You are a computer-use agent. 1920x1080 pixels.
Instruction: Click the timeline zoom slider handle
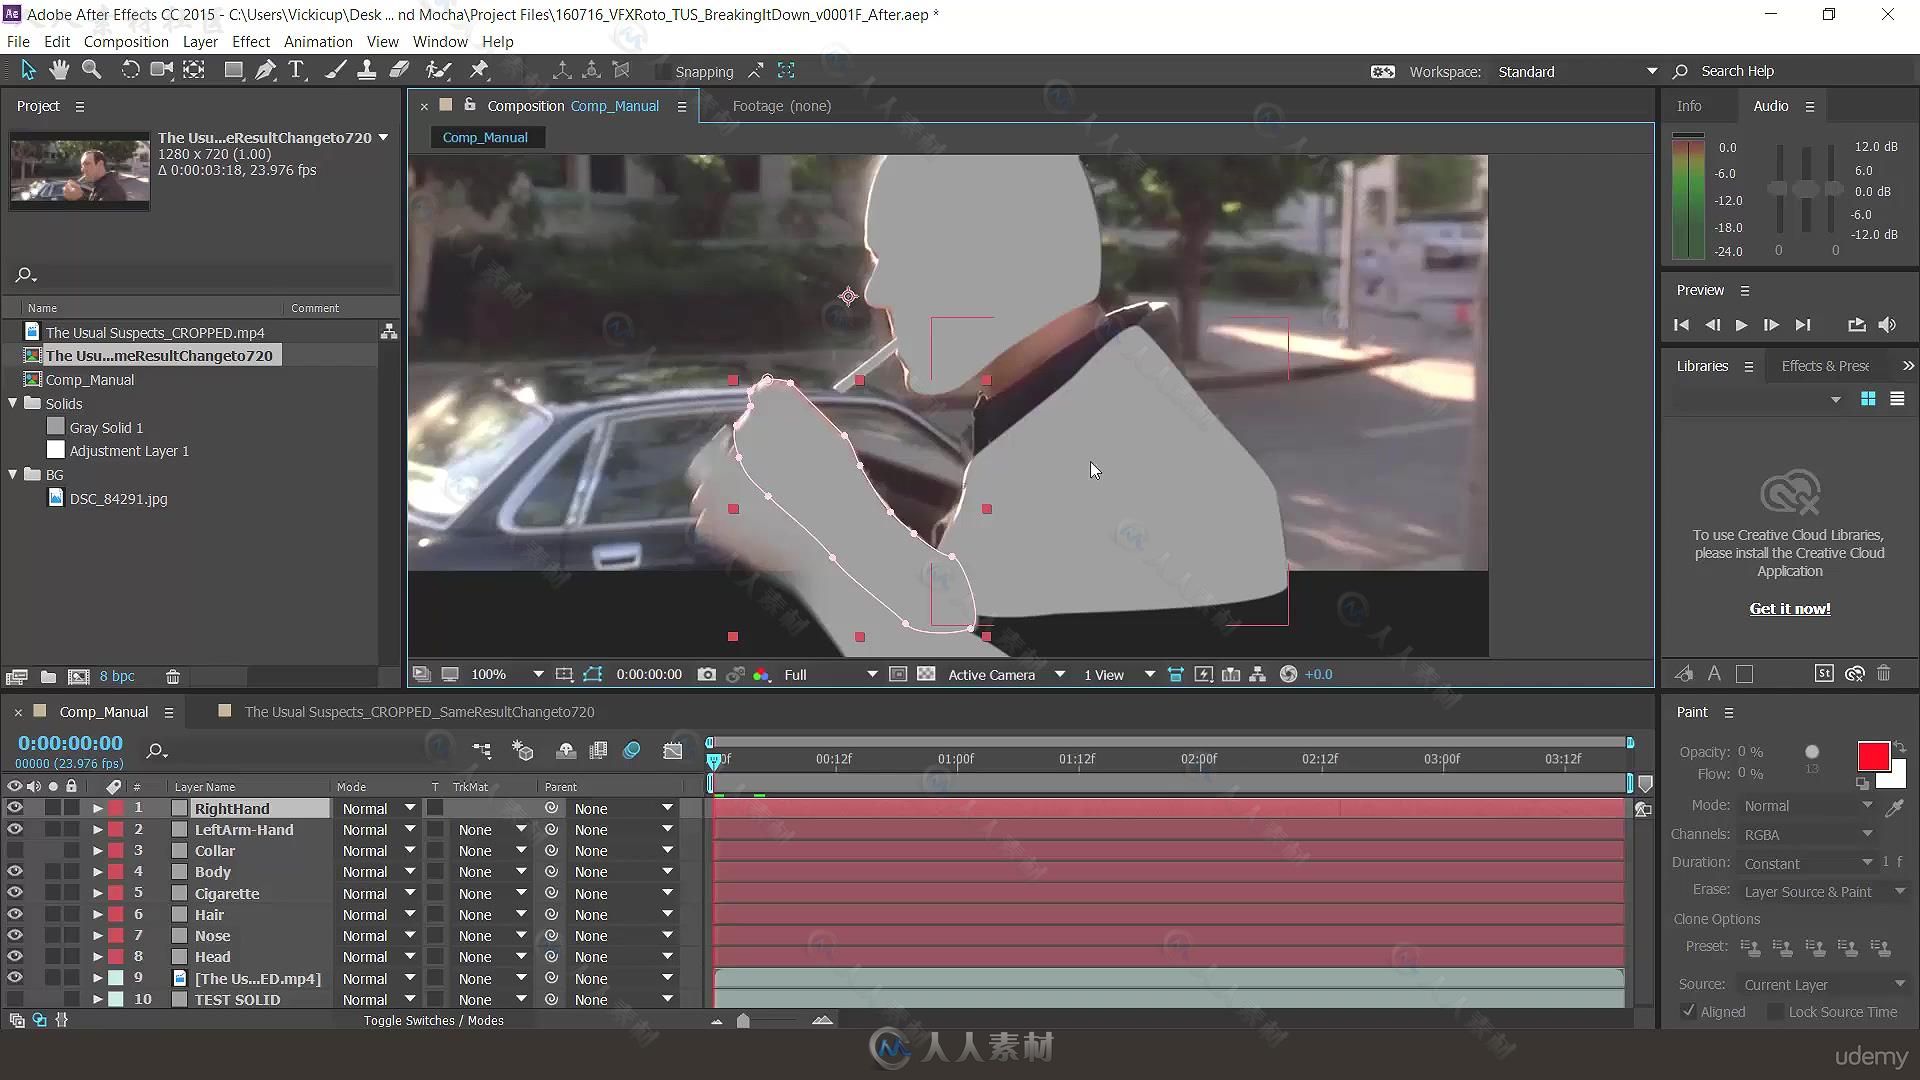coord(743,1021)
